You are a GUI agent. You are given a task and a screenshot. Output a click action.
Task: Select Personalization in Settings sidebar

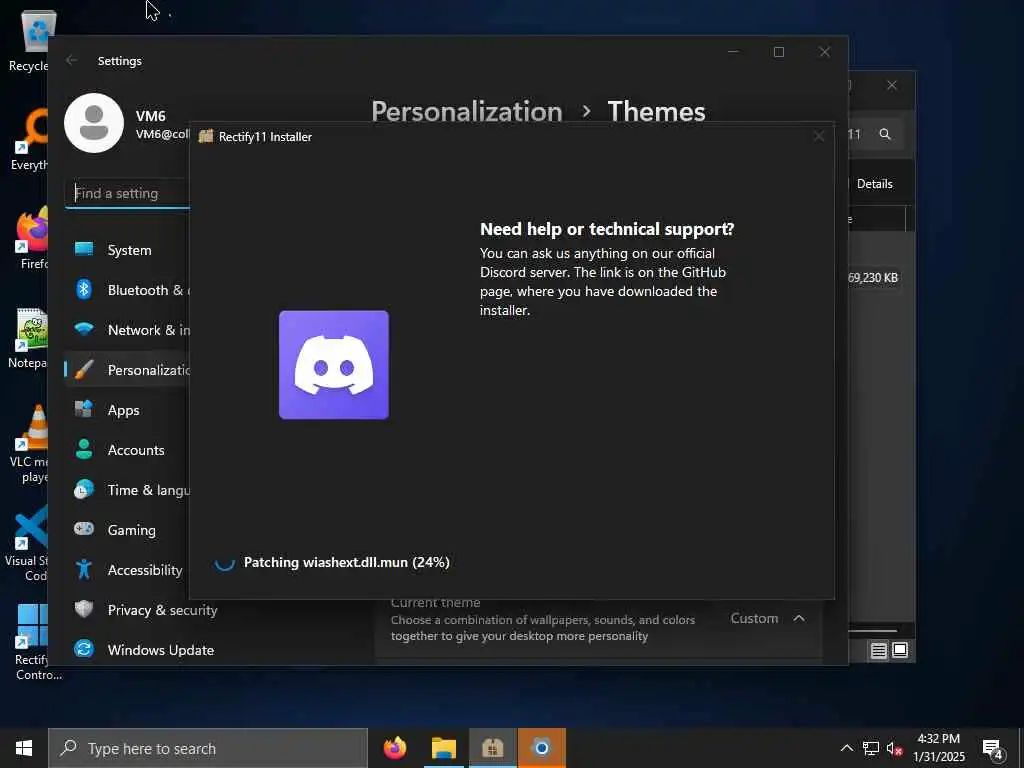click(x=127, y=370)
